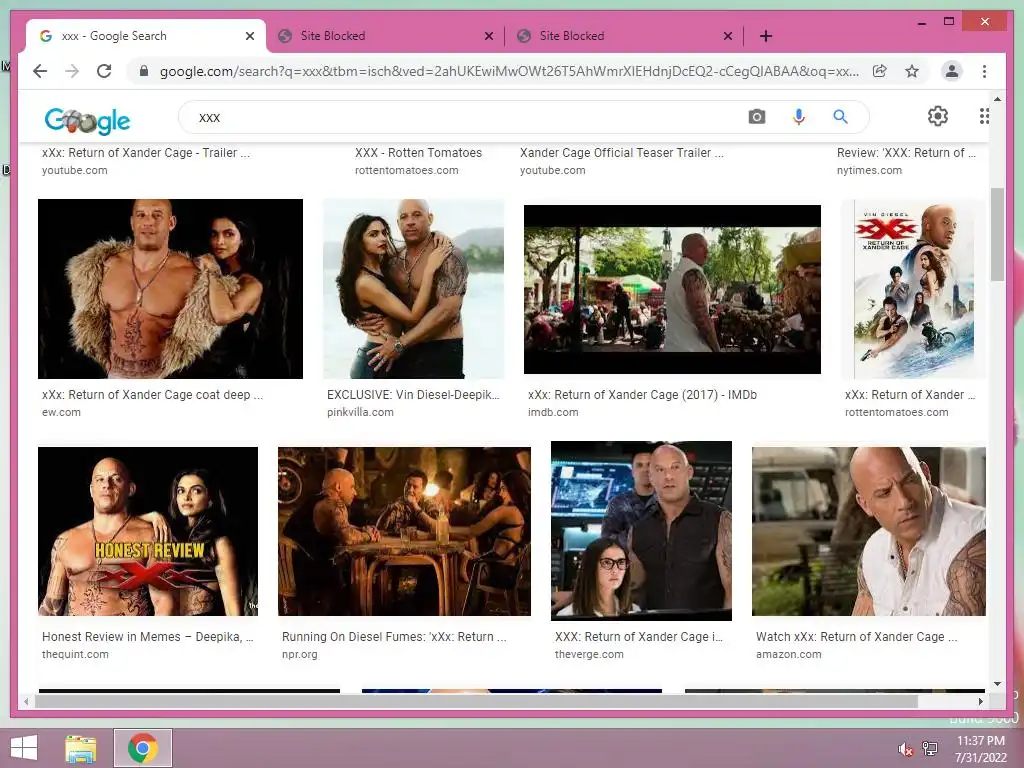Screen dimensions: 1024x768
Task: Switch to the first Site Blocked tab
Action: pyautogui.click(x=385, y=36)
